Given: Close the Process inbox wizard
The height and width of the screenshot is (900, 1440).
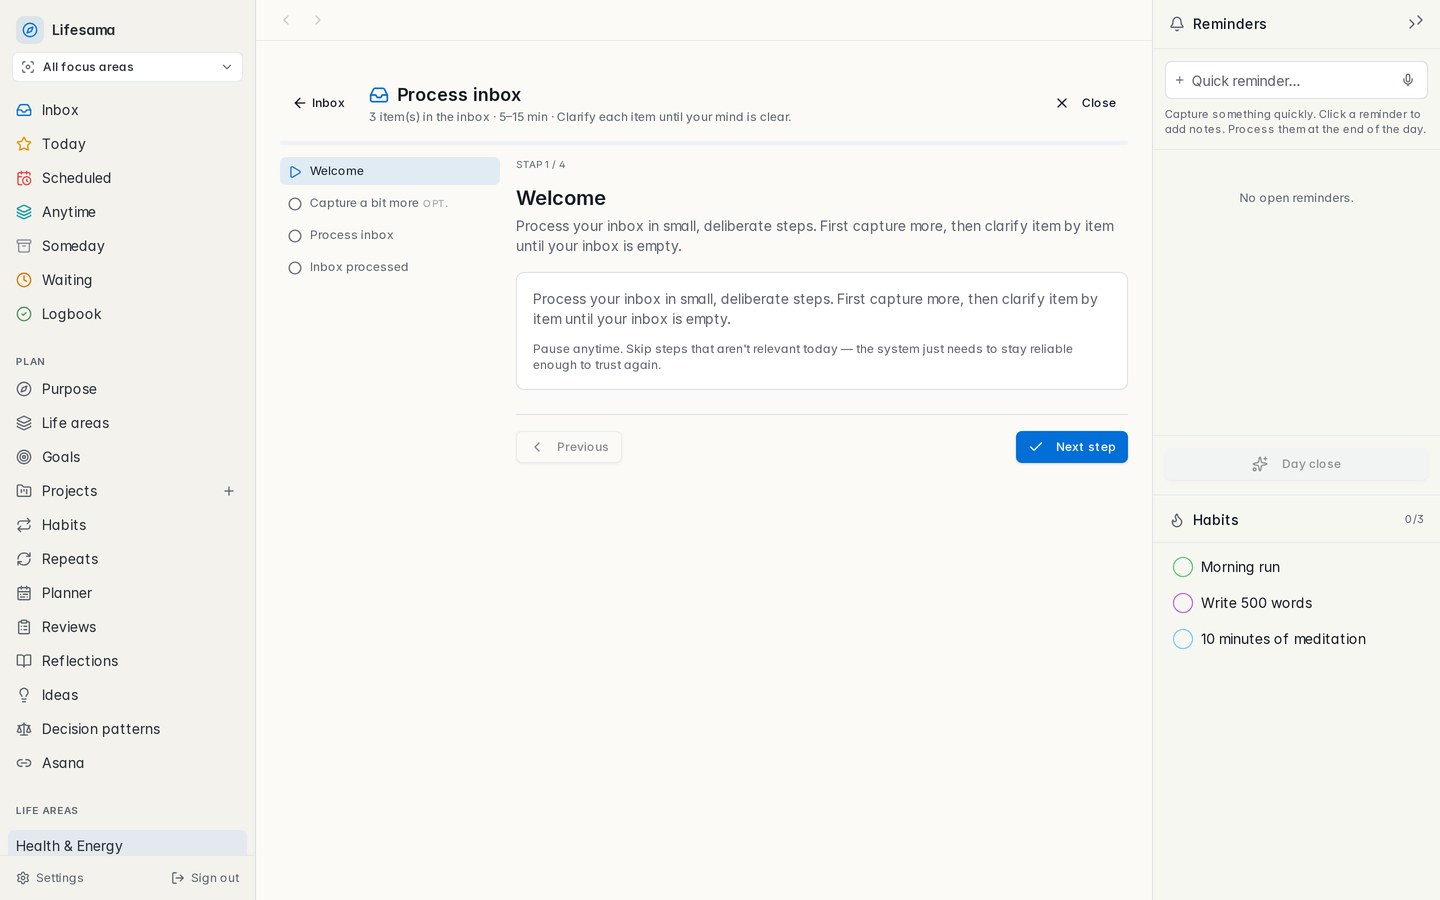Looking at the screenshot, I should click(x=1086, y=103).
